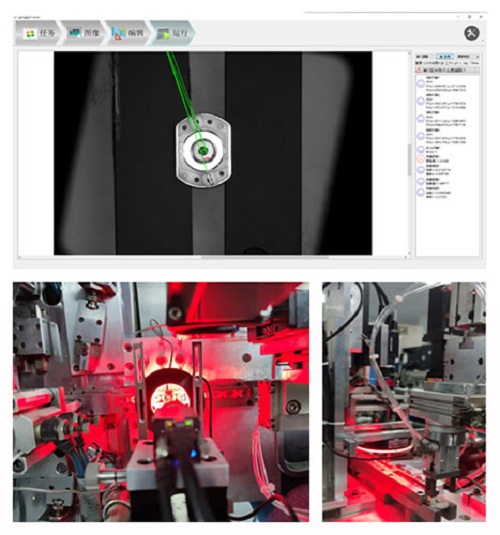The width and height of the screenshot is (500, 535).
Task: Switch to the 图像 (Image) step tab
Action: [x=83, y=33]
